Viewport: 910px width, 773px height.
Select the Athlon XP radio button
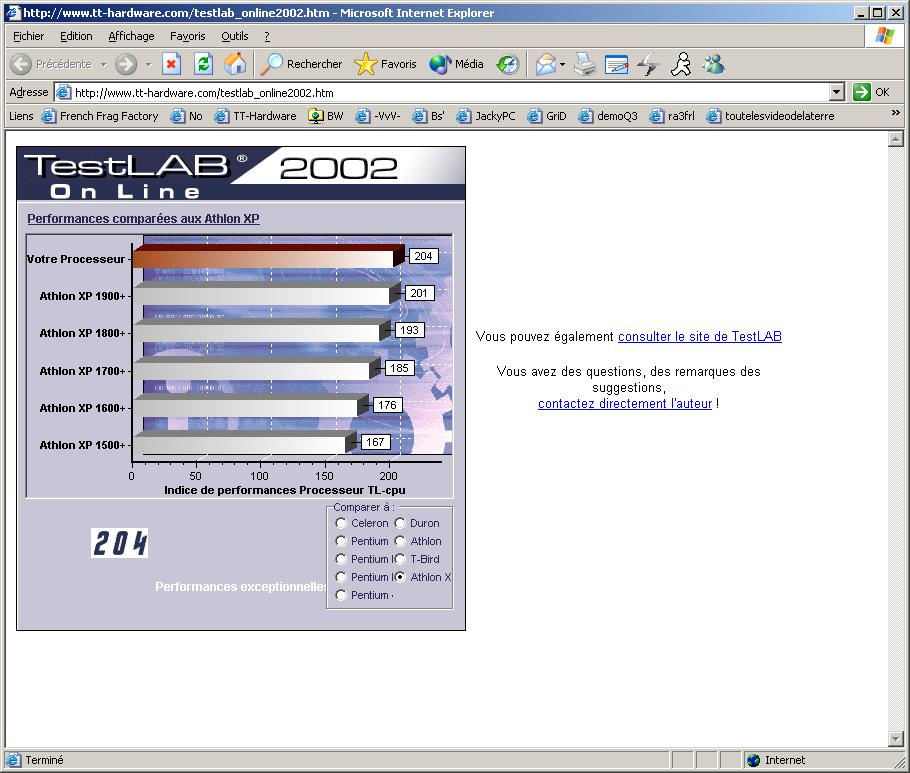(x=400, y=577)
